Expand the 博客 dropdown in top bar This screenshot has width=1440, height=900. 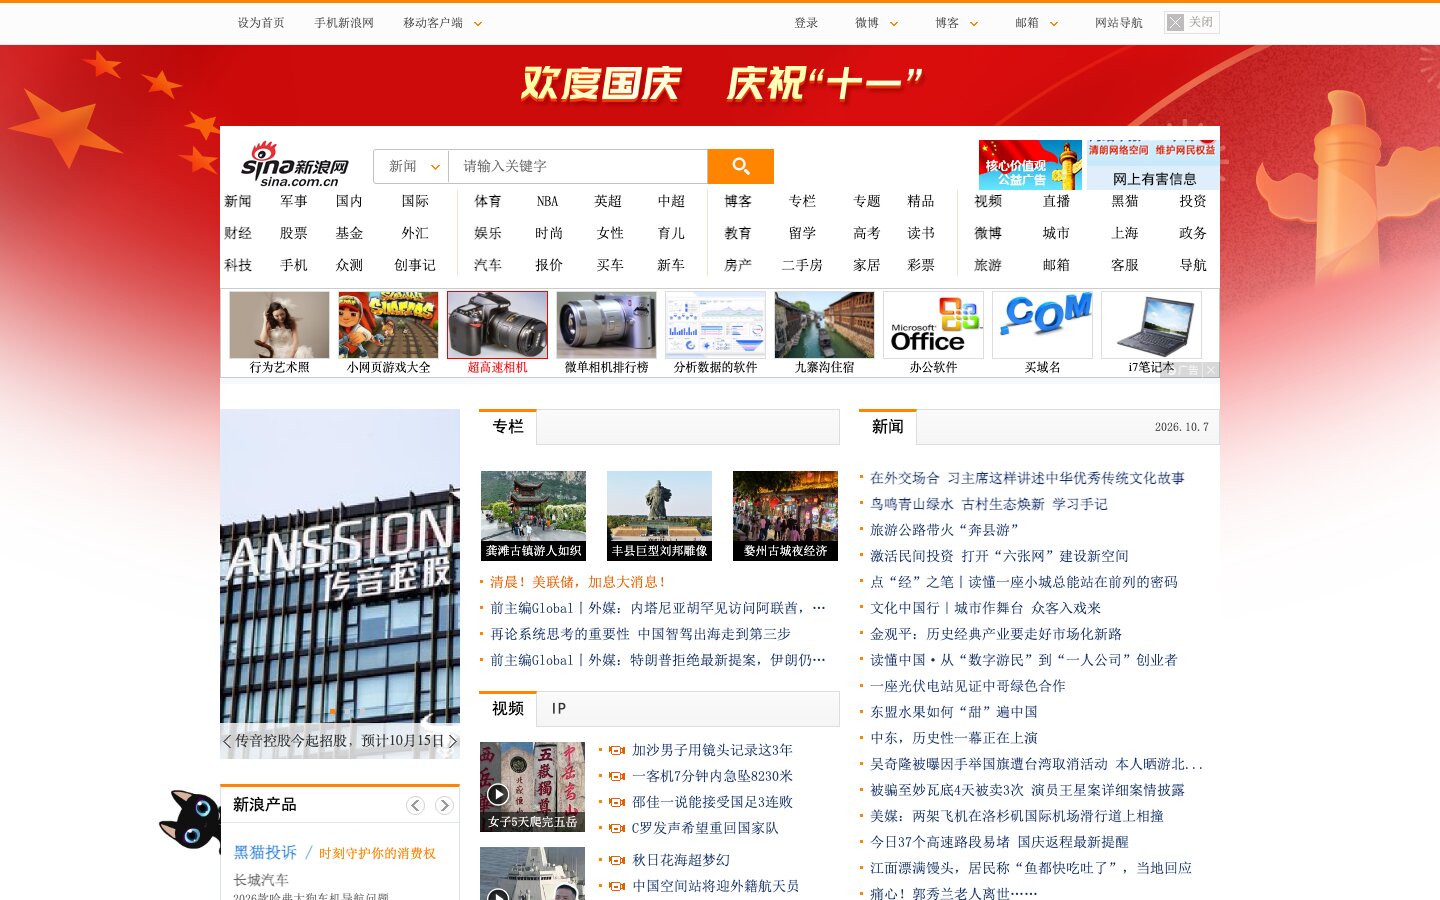click(974, 24)
